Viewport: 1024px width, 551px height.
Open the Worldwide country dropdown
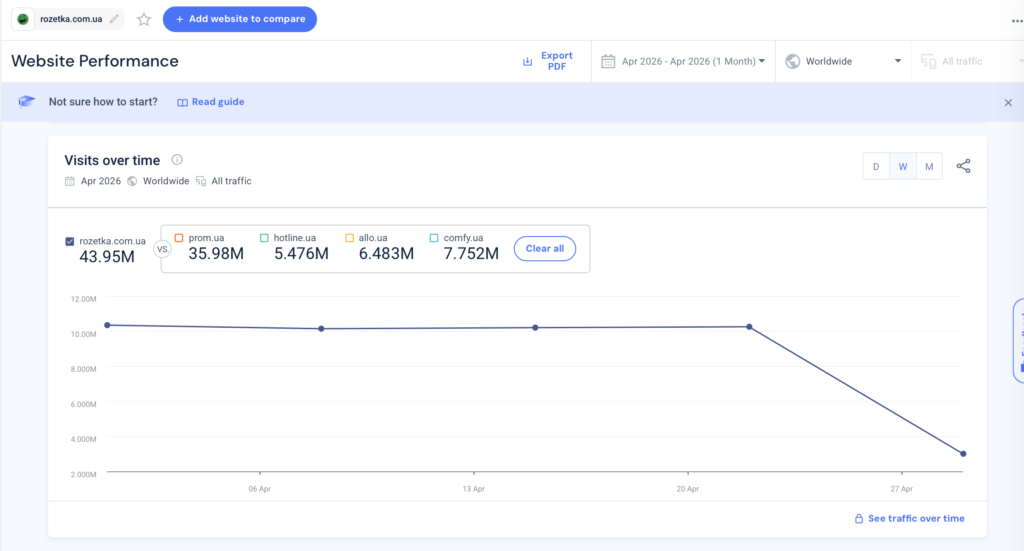click(x=843, y=61)
